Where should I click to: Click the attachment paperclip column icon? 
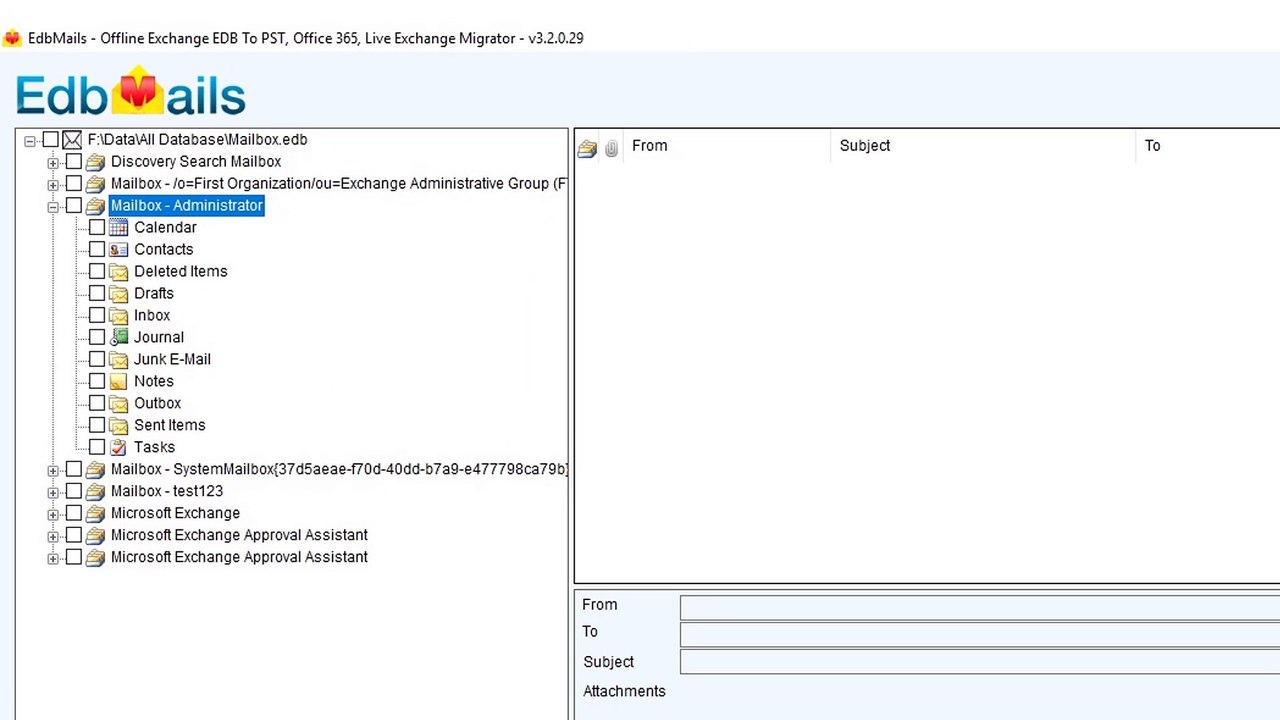[x=611, y=148]
